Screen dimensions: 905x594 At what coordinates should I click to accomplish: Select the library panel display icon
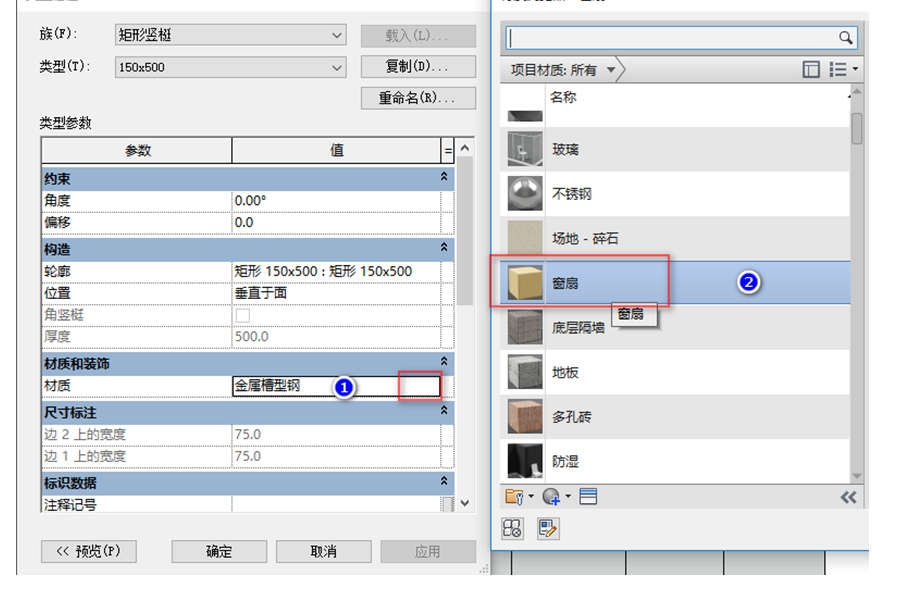pos(810,68)
